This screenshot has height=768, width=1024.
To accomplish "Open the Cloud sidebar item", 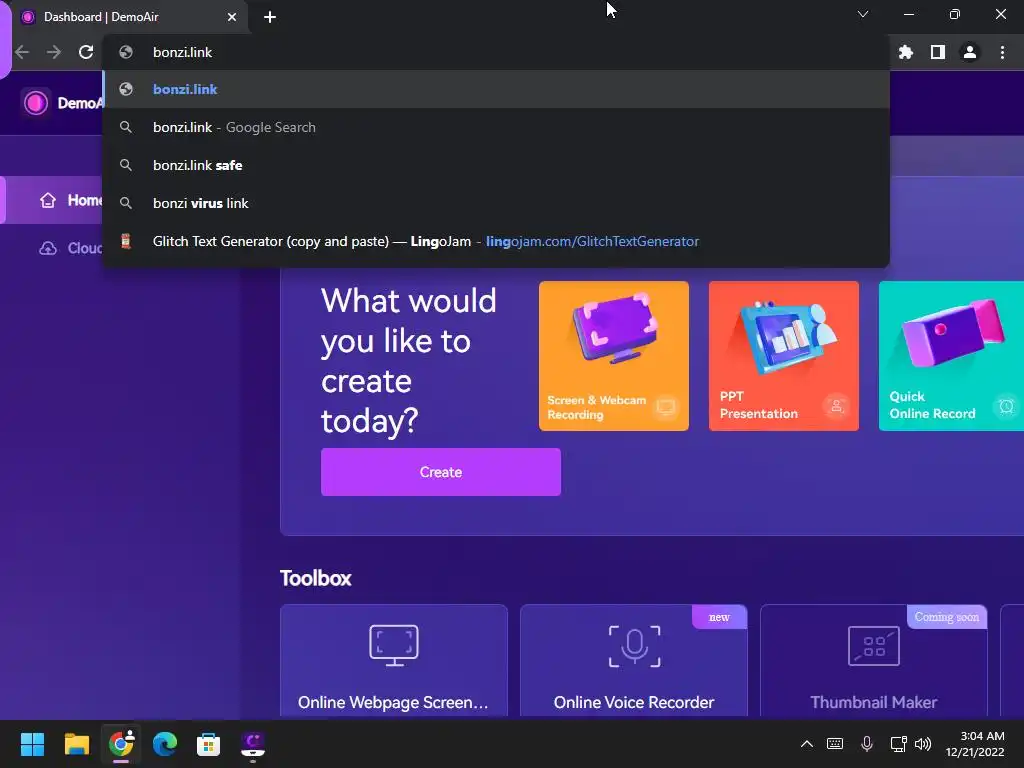I will click(x=71, y=248).
